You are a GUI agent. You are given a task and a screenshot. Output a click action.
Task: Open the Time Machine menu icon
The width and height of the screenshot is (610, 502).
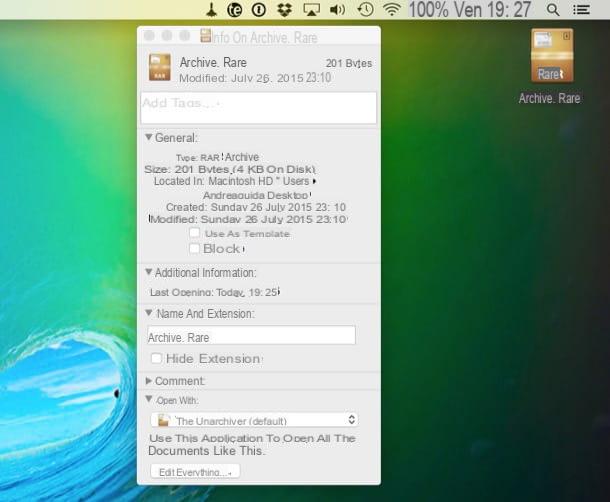pyautogui.click(x=365, y=9)
